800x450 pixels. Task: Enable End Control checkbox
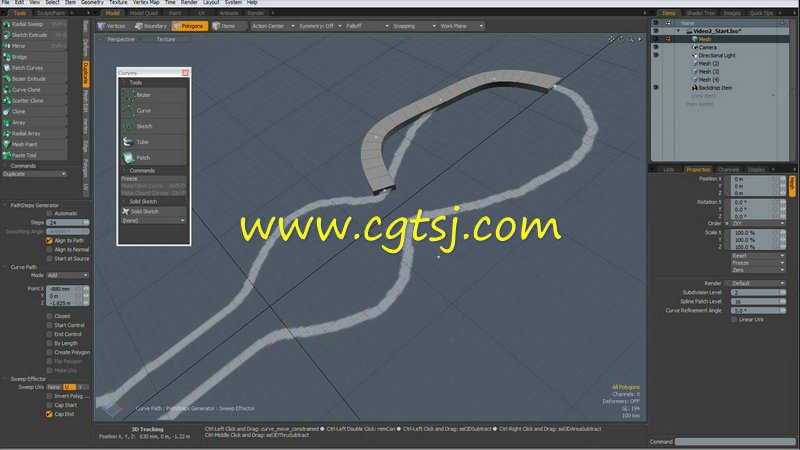point(49,334)
